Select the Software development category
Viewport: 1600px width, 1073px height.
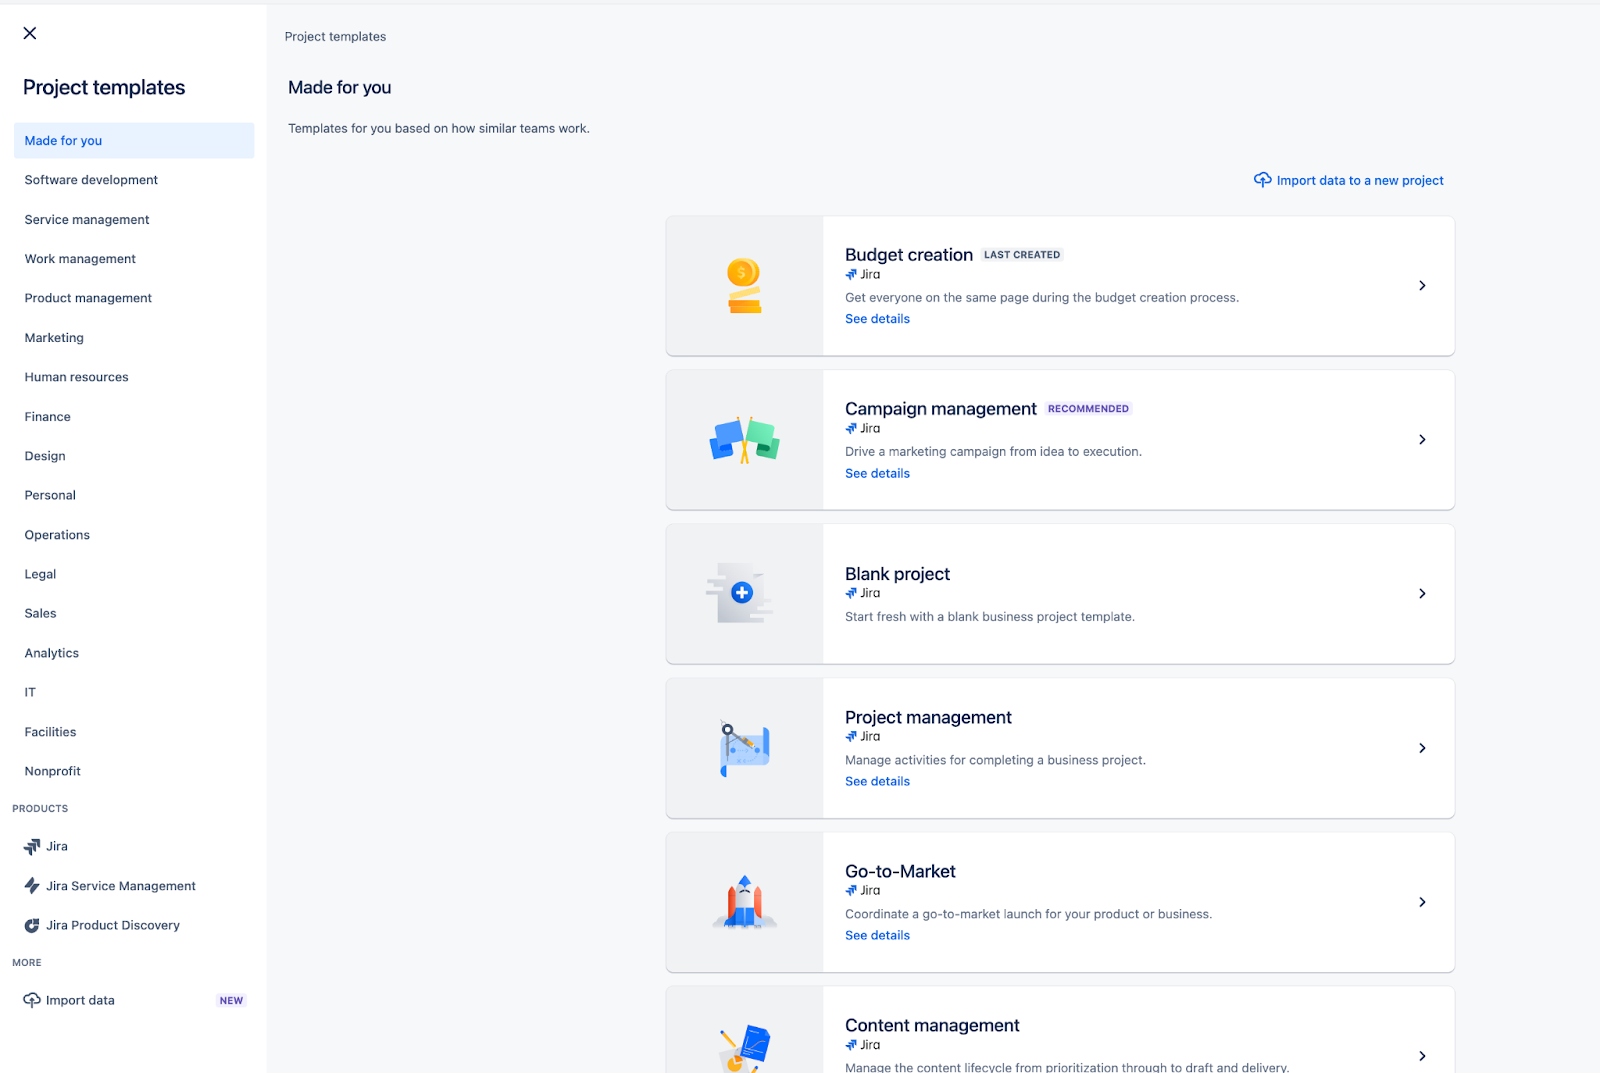91,180
